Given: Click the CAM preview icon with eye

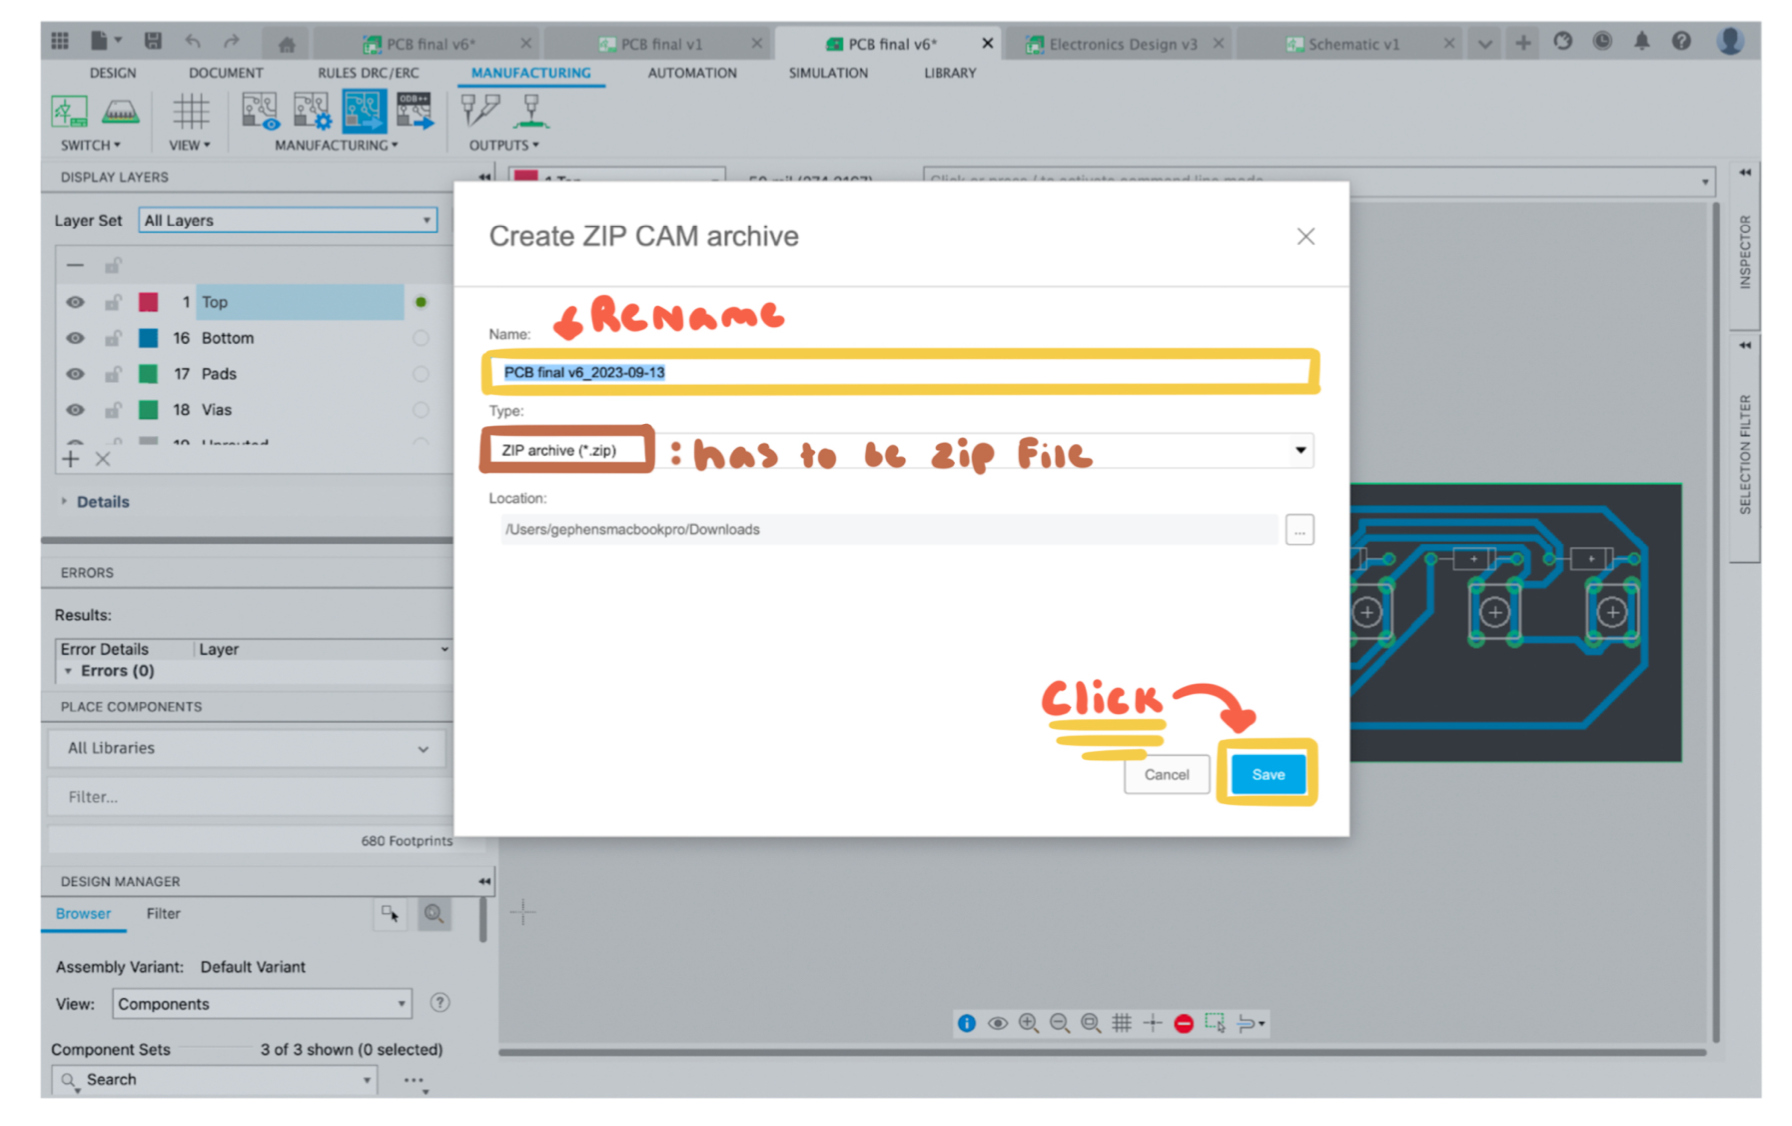Looking at the screenshot, I should (x=260, y=111).
